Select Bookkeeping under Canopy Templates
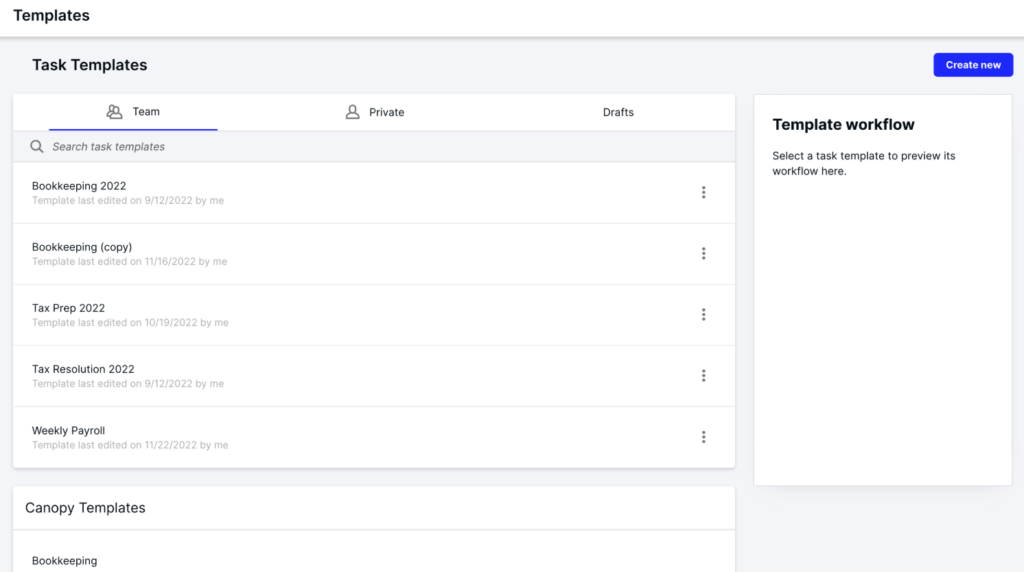Viewport: 1024px width, 572px height. [x=65, y=561]
